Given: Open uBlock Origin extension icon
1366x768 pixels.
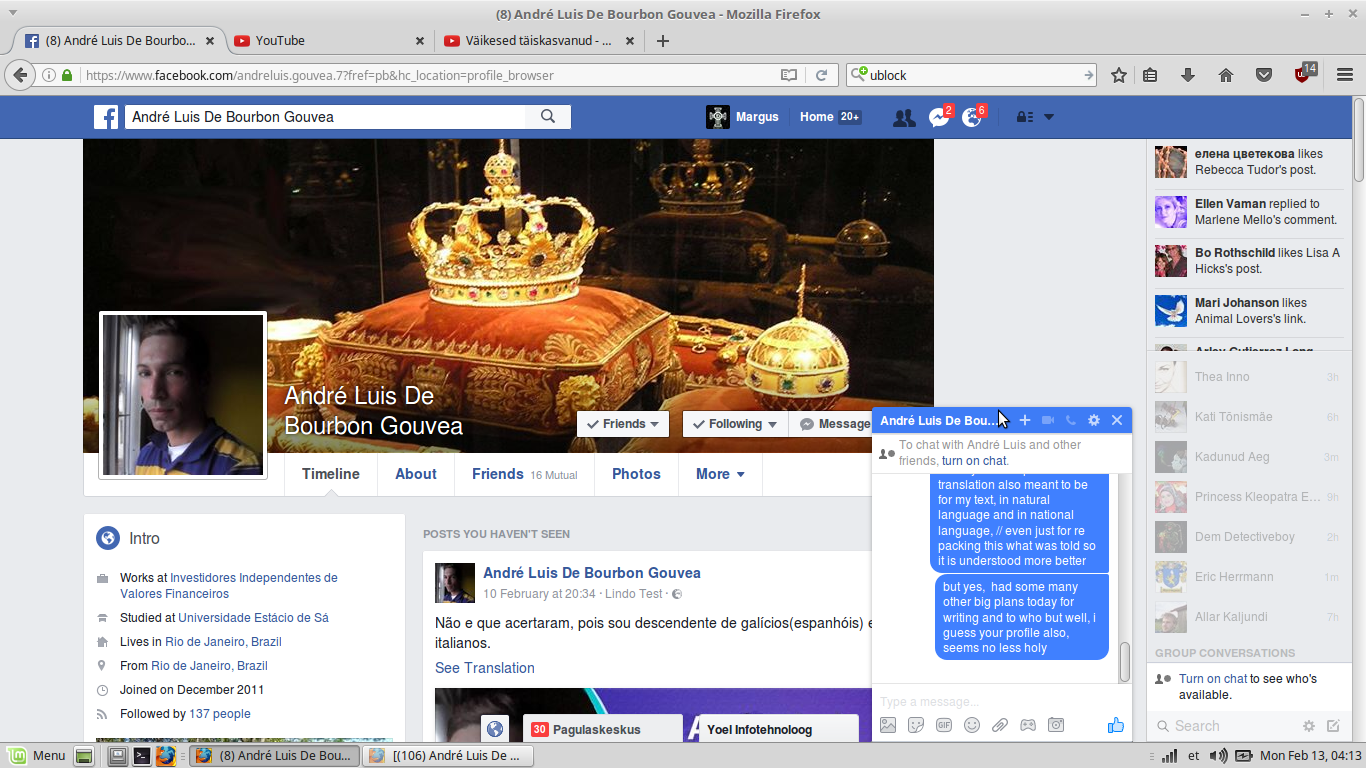Looking at the screenshot, I should 1303,74.
